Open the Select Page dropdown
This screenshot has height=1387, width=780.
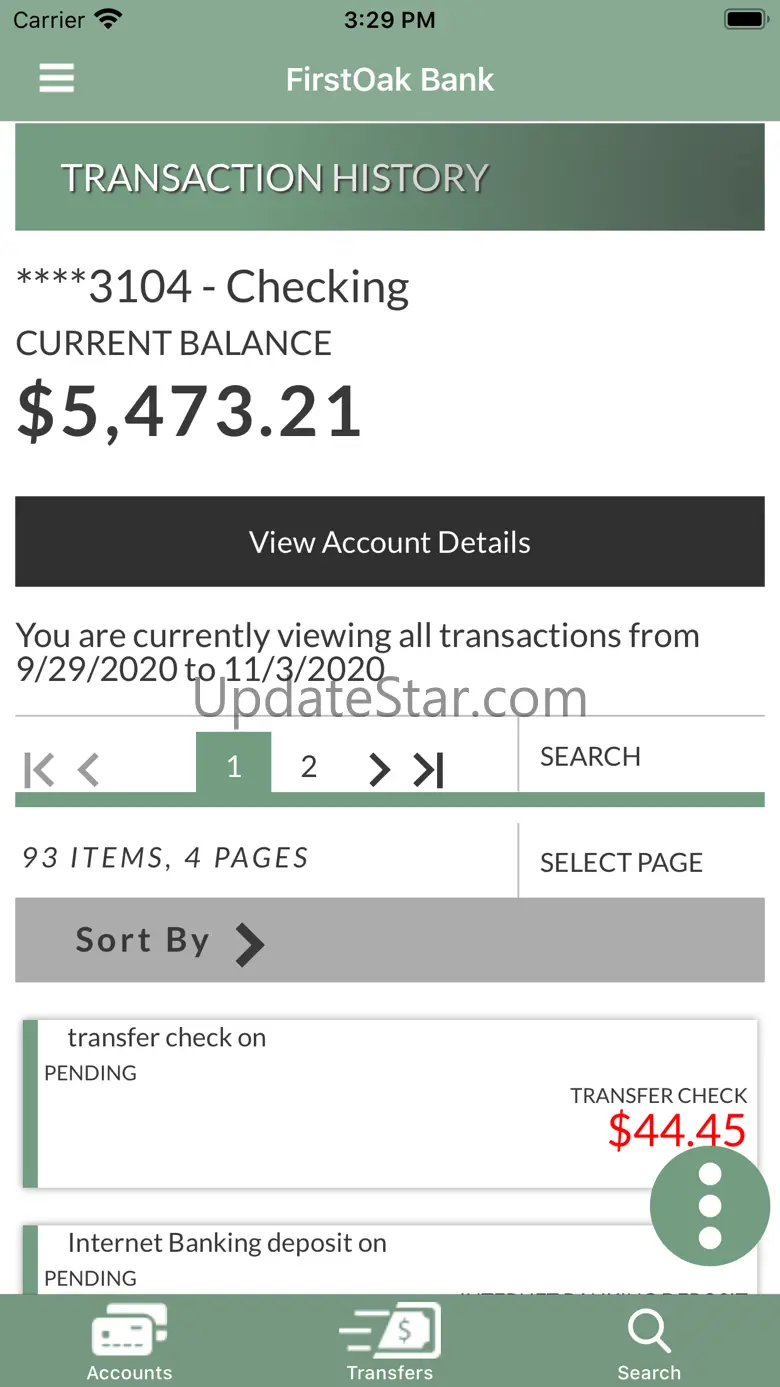point(621,862)
